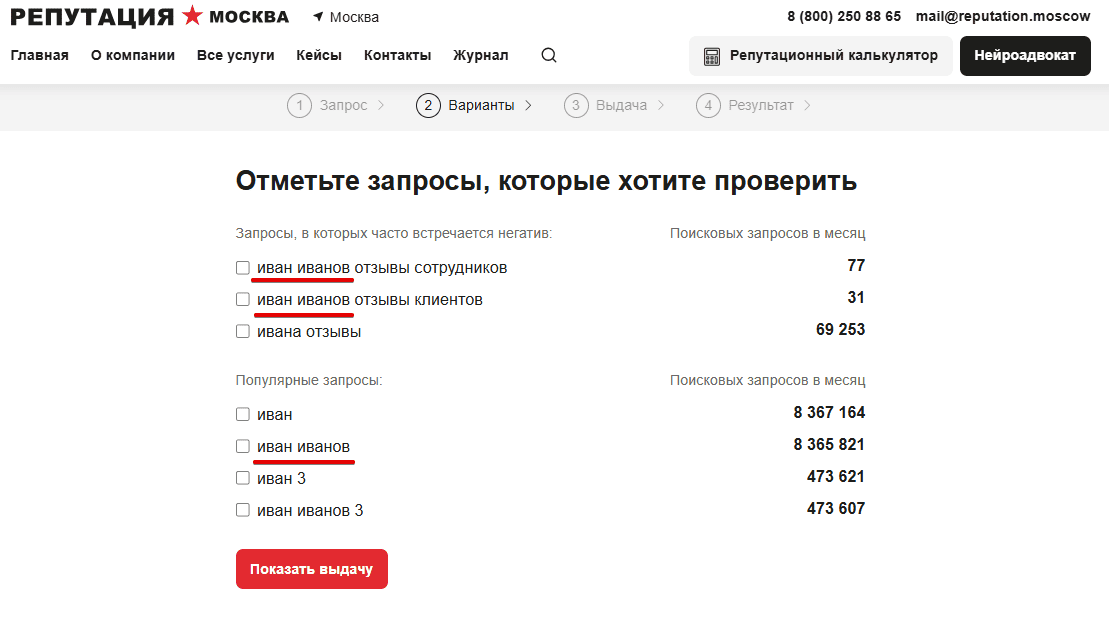The width and height of the screenshot is (1109, 622).
Task: Click the step 3 circle for Выдача
Action: pyautogui.click(x=576, y=105)
